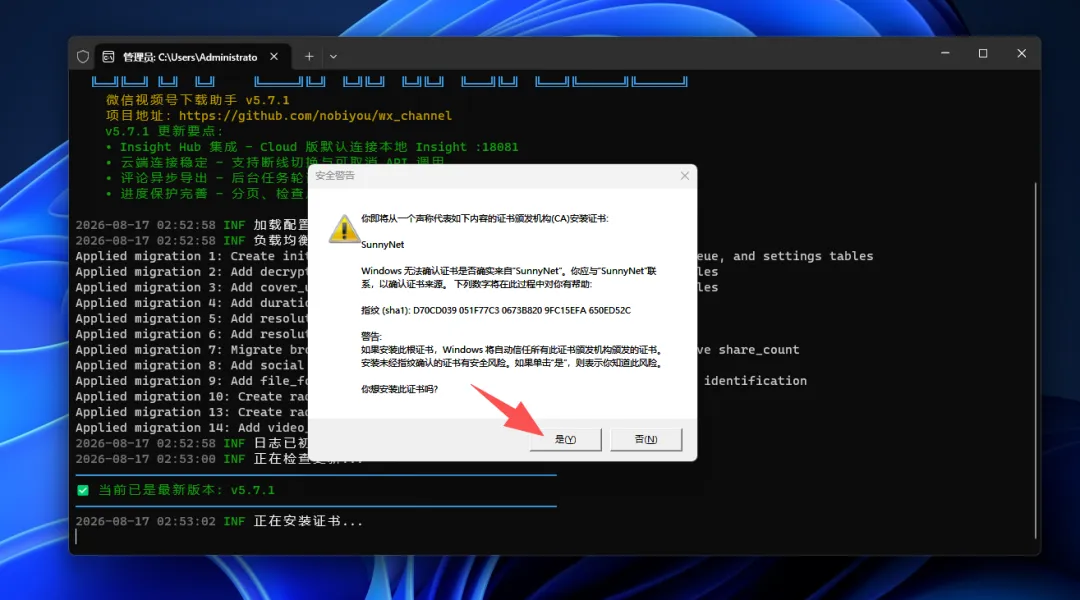Minimize the terminal window
This screenshot has height=600, width=1080.
coord(945,54)
